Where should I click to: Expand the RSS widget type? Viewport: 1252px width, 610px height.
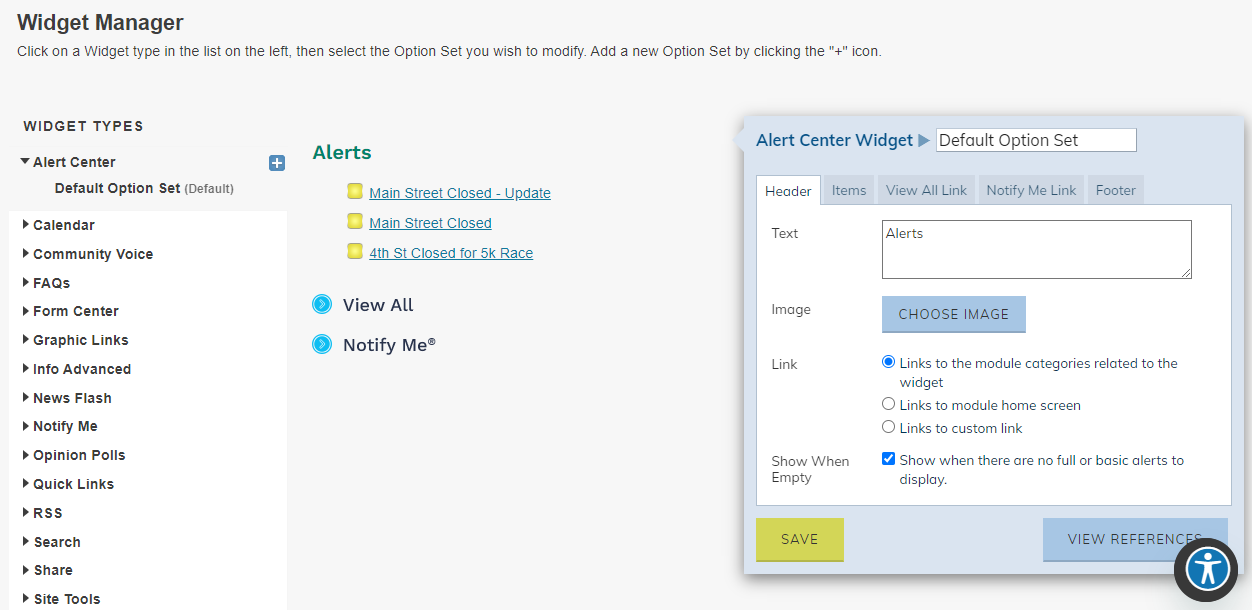pos(26,513)
